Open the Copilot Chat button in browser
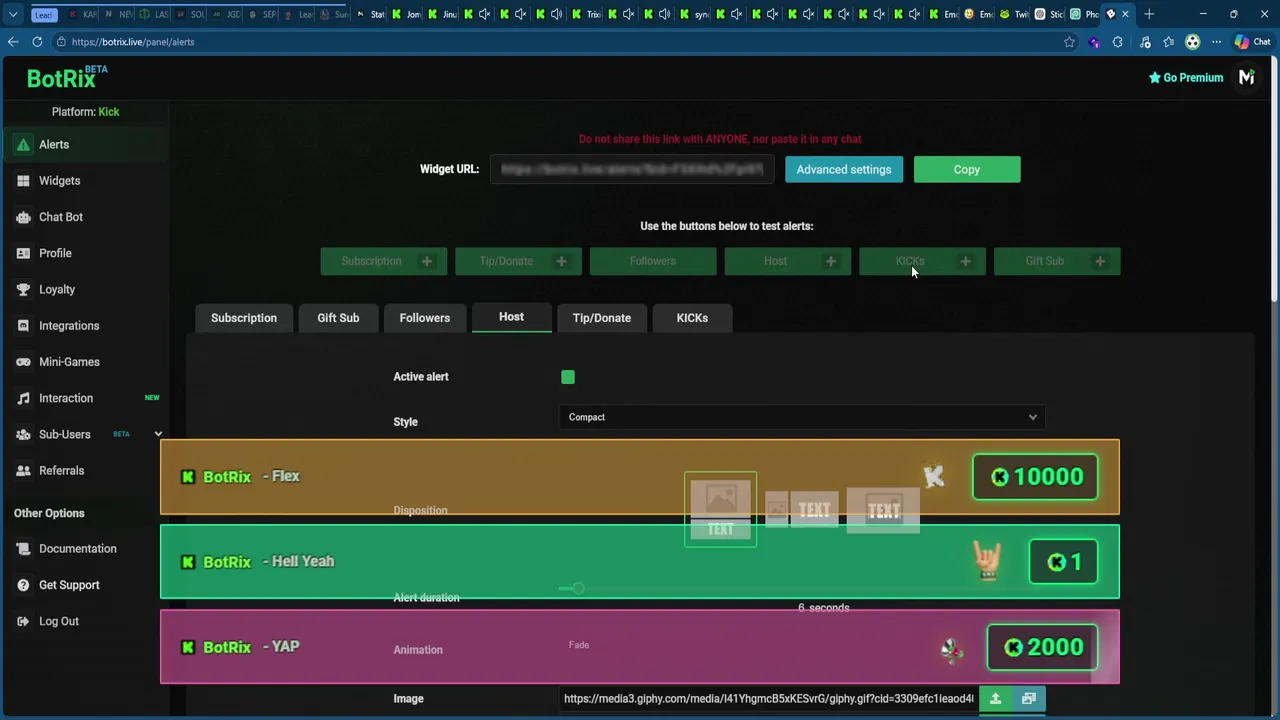The width and height of the screenshot is (1280, 720). [1252, 42]
